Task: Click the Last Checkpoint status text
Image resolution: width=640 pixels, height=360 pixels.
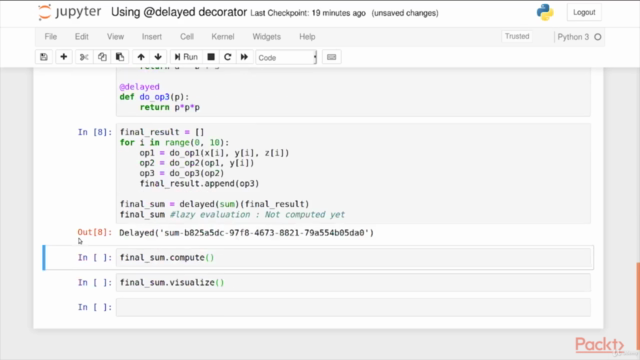Action: 308,13
